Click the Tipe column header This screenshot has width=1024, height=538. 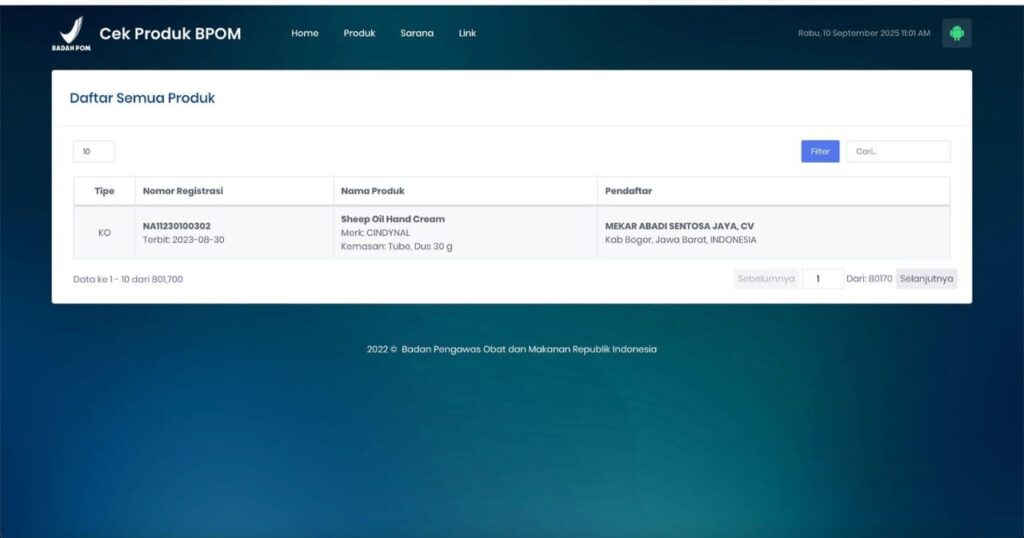pos(104,191)
